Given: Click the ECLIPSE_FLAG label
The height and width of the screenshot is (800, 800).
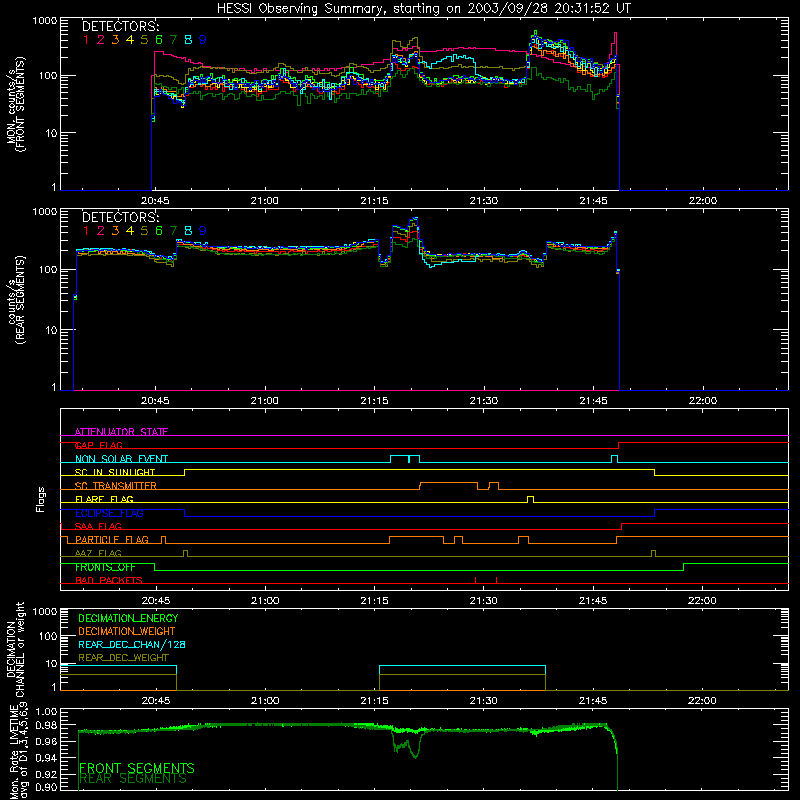Looking at the screenshot, I should coord(109,513).
